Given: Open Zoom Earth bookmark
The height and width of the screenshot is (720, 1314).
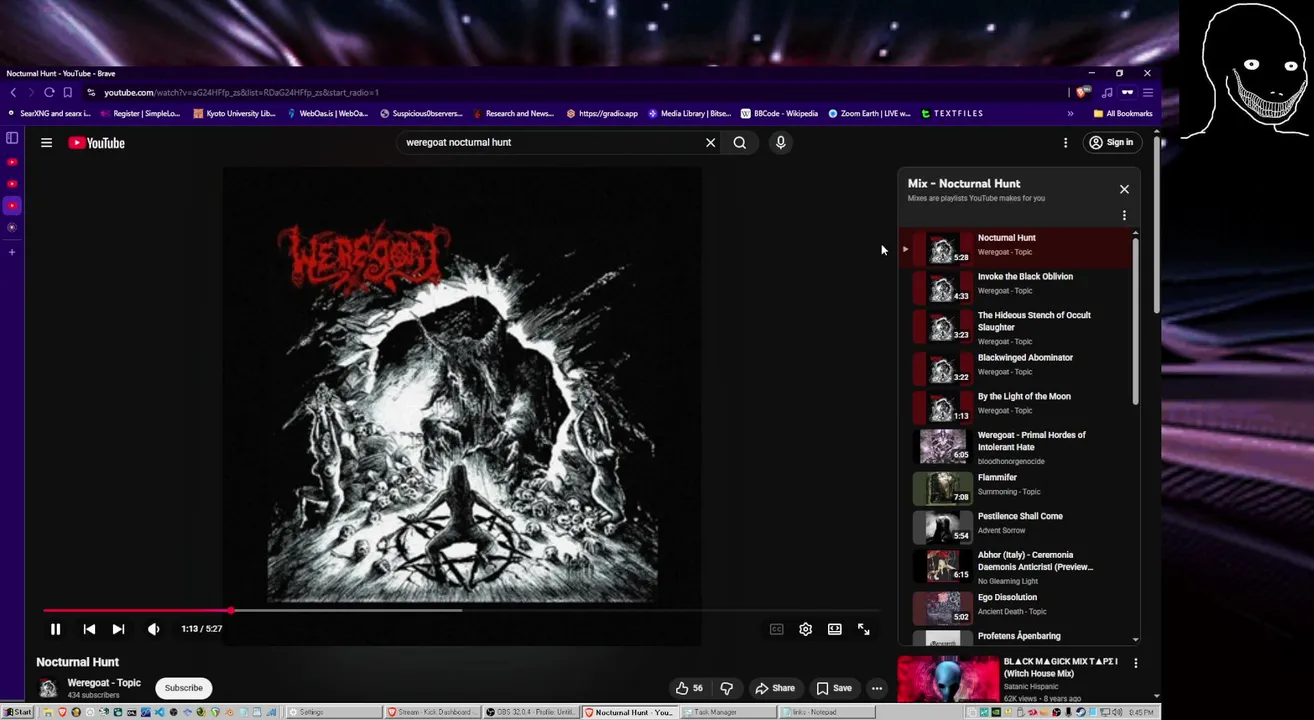Looking at the screenshot, I should point(869,114).
